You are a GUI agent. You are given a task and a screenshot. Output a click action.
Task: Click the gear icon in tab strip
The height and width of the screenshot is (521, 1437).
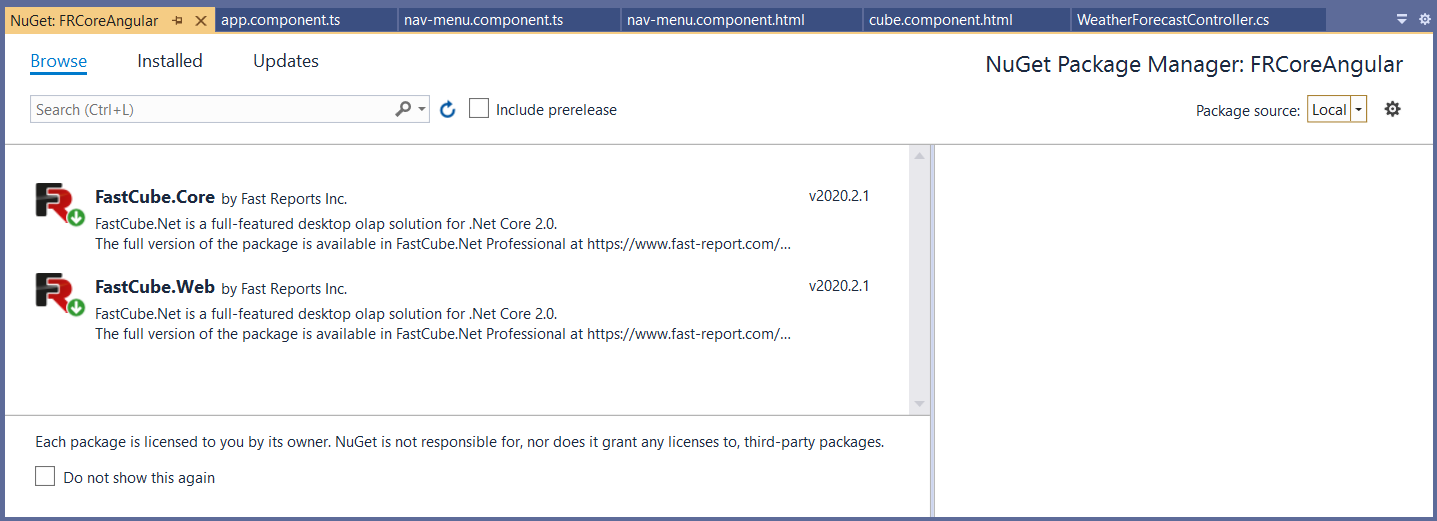tap(1425, 19)
